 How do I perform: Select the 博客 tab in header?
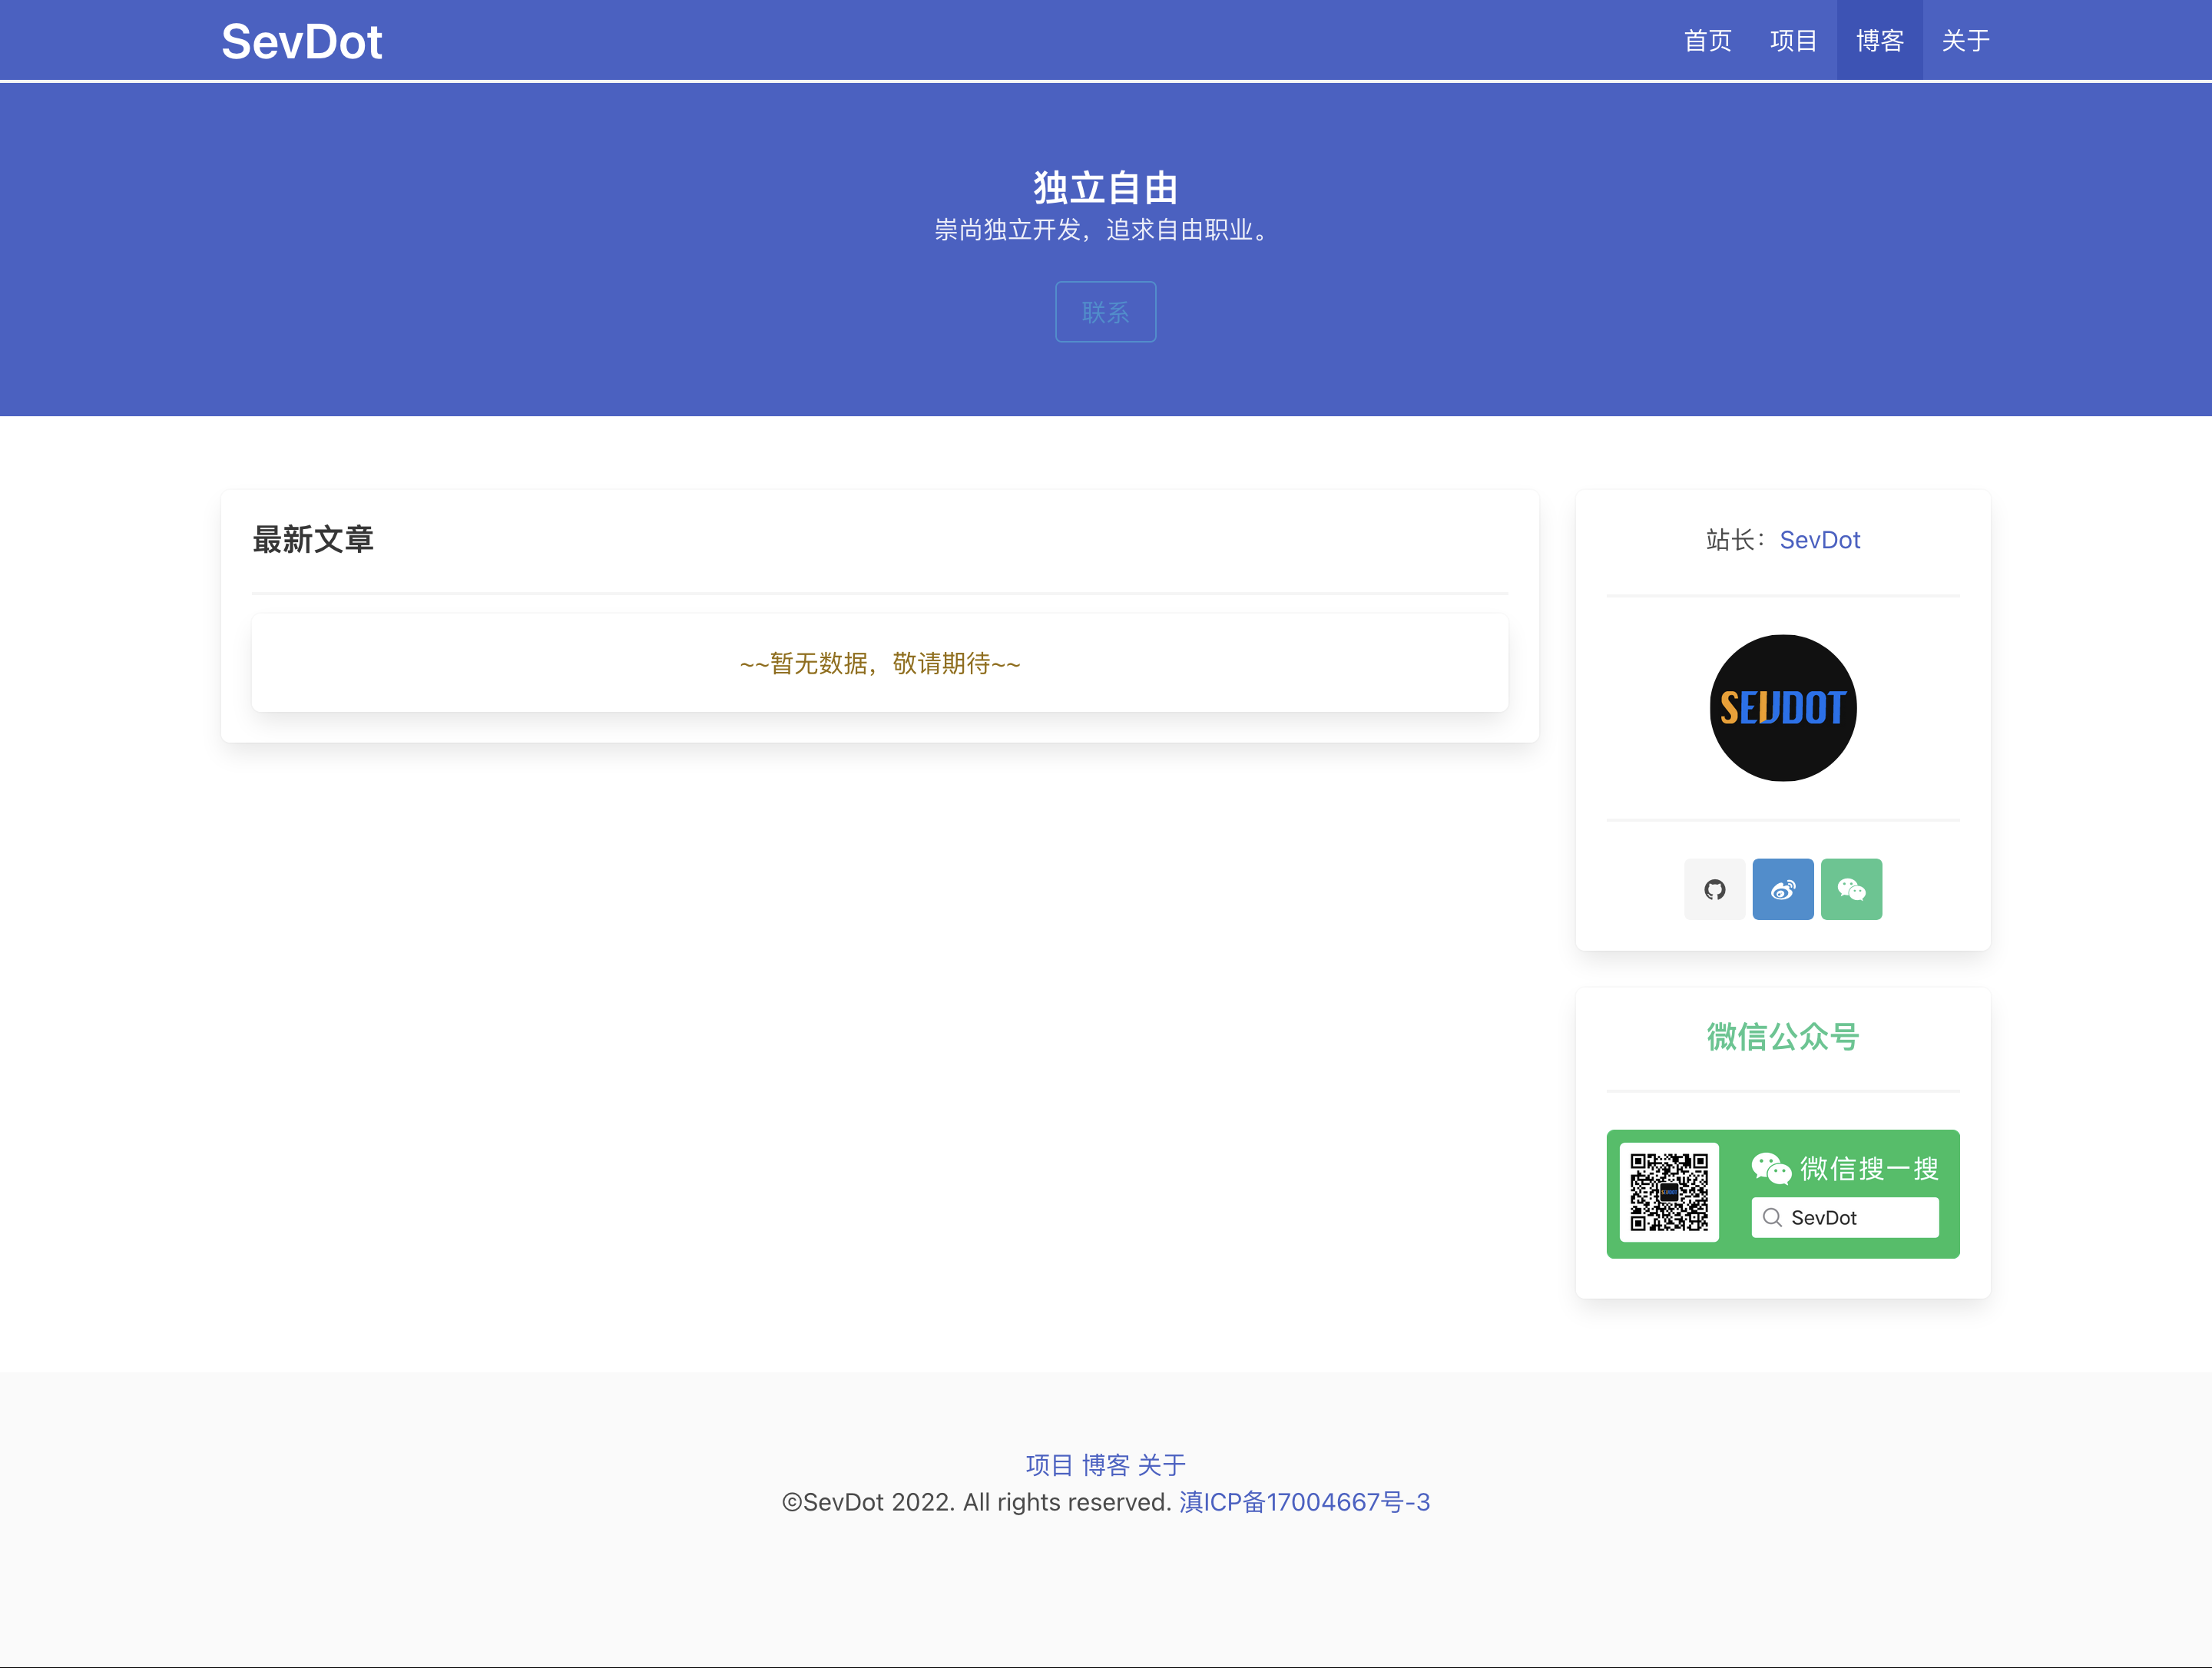tap(1879, 41)
